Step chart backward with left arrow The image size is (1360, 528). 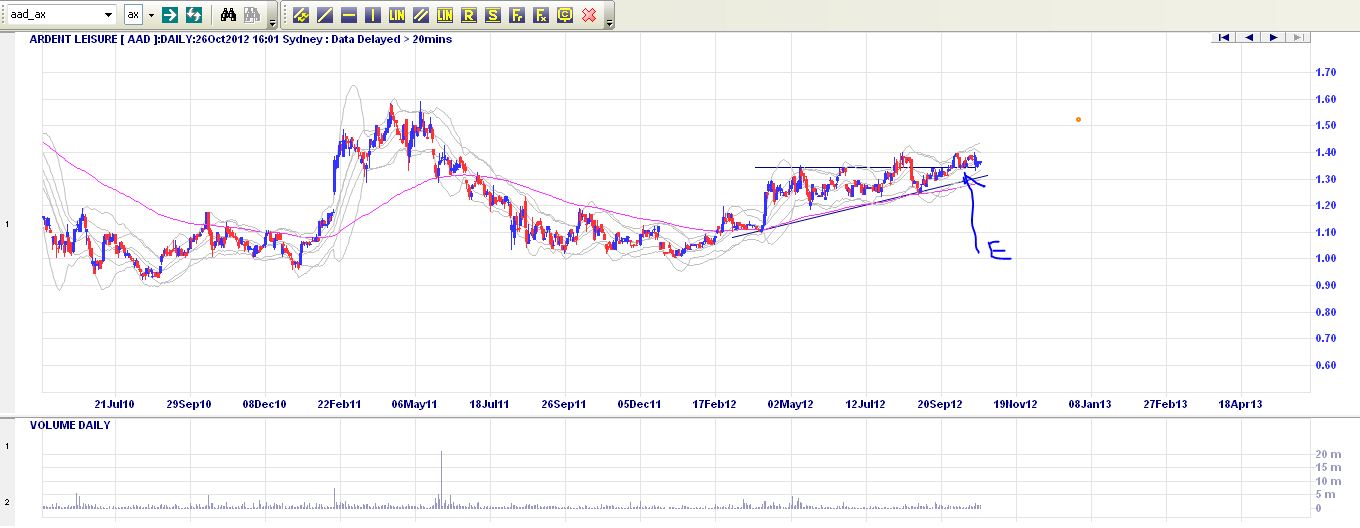pyautogui.click(x=1249, y=37)
